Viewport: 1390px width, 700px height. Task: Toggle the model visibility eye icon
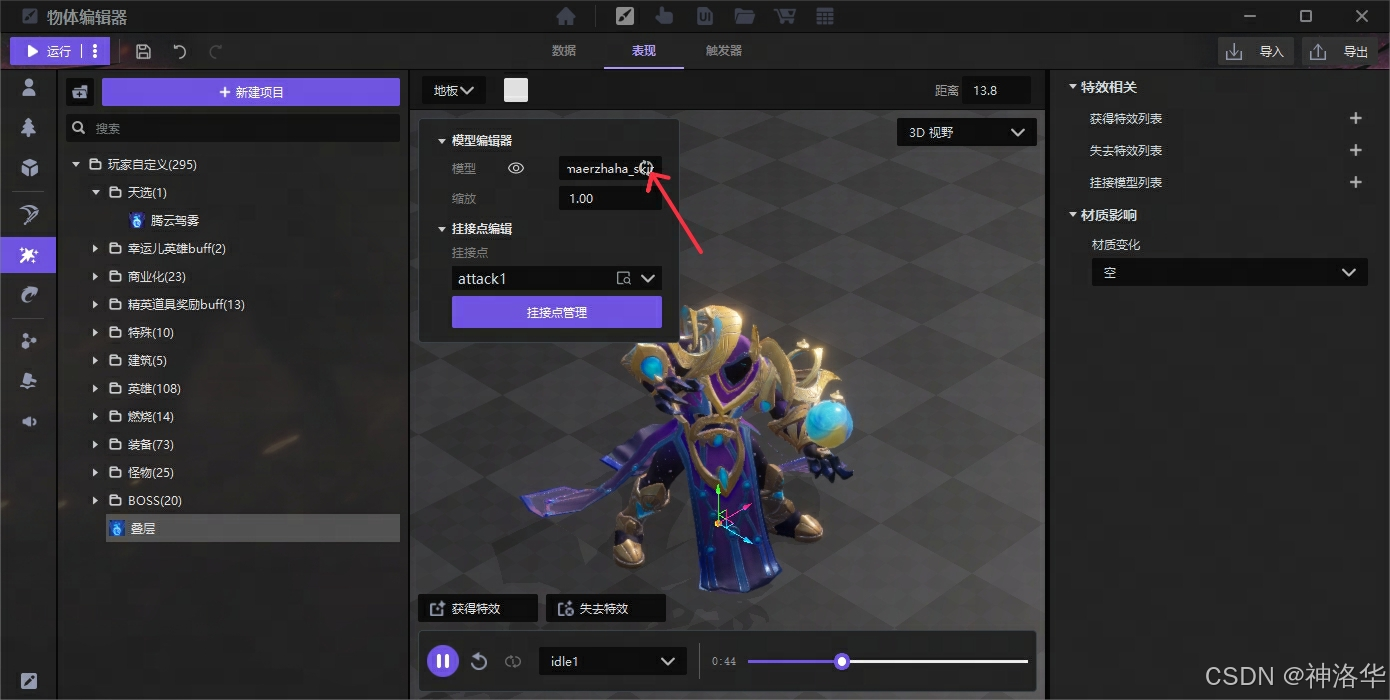[516, 168]
